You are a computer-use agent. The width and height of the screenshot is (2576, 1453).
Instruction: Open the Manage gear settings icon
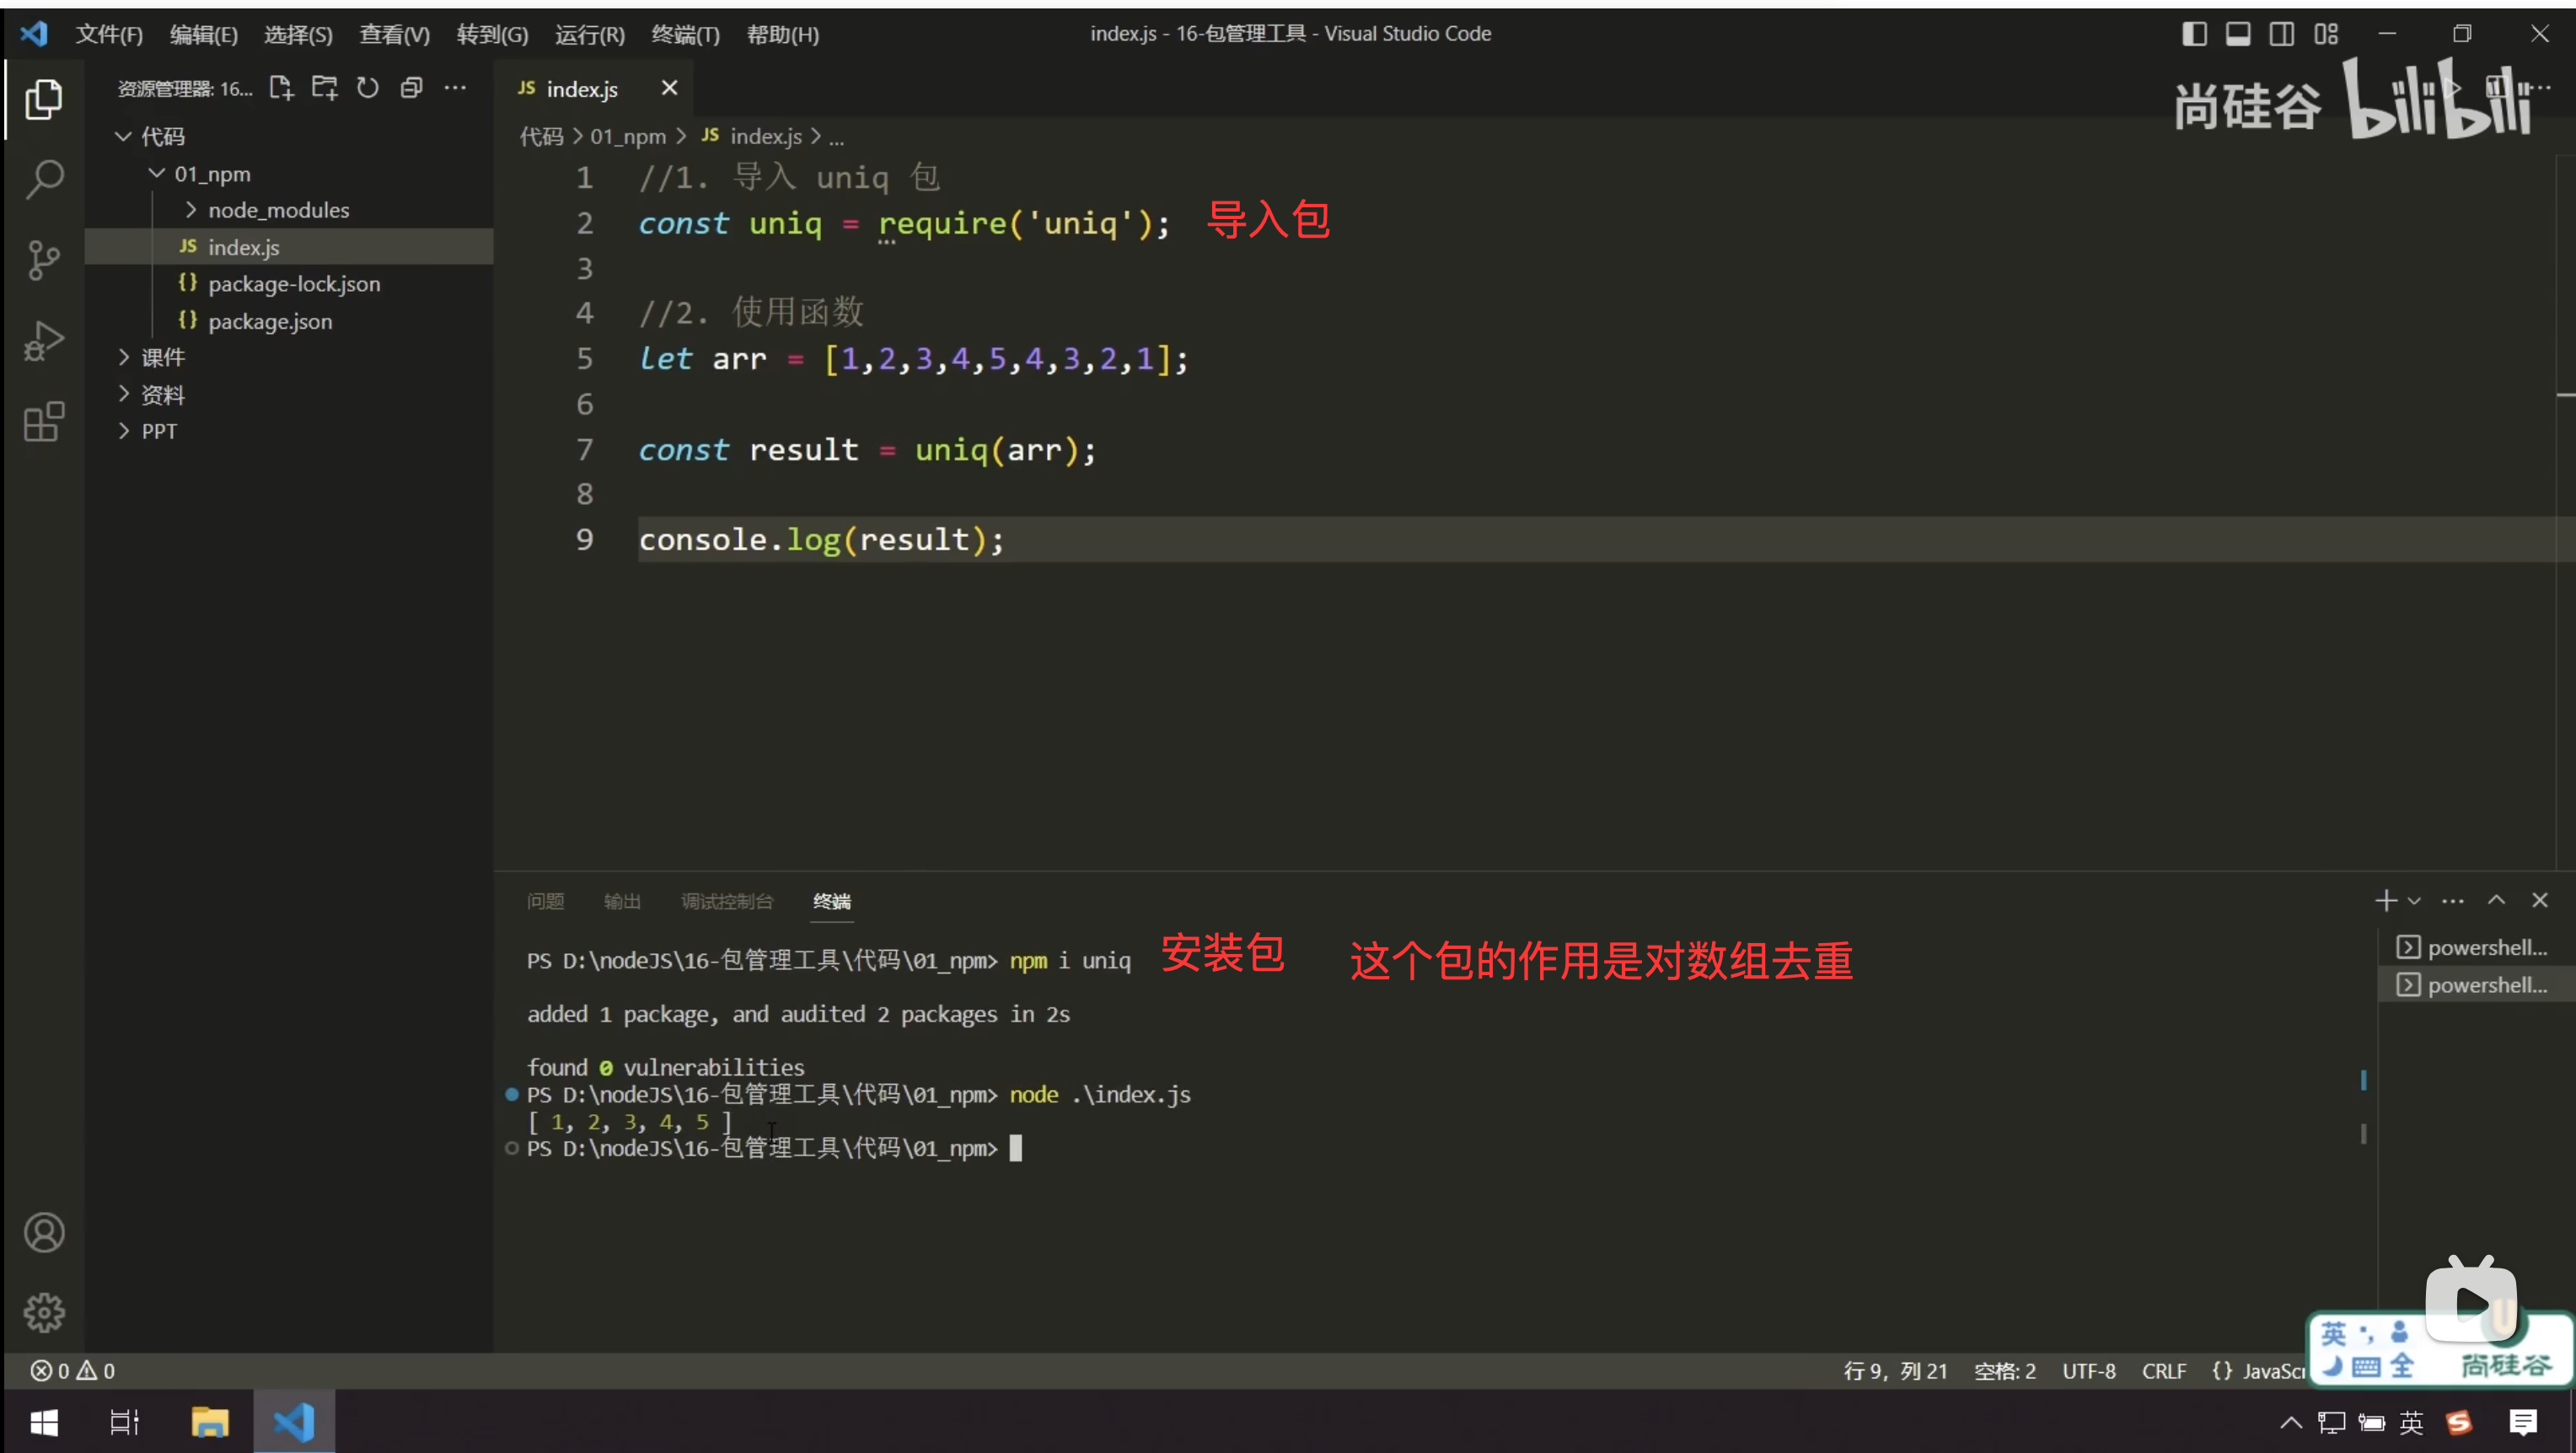pos(44,1312)
